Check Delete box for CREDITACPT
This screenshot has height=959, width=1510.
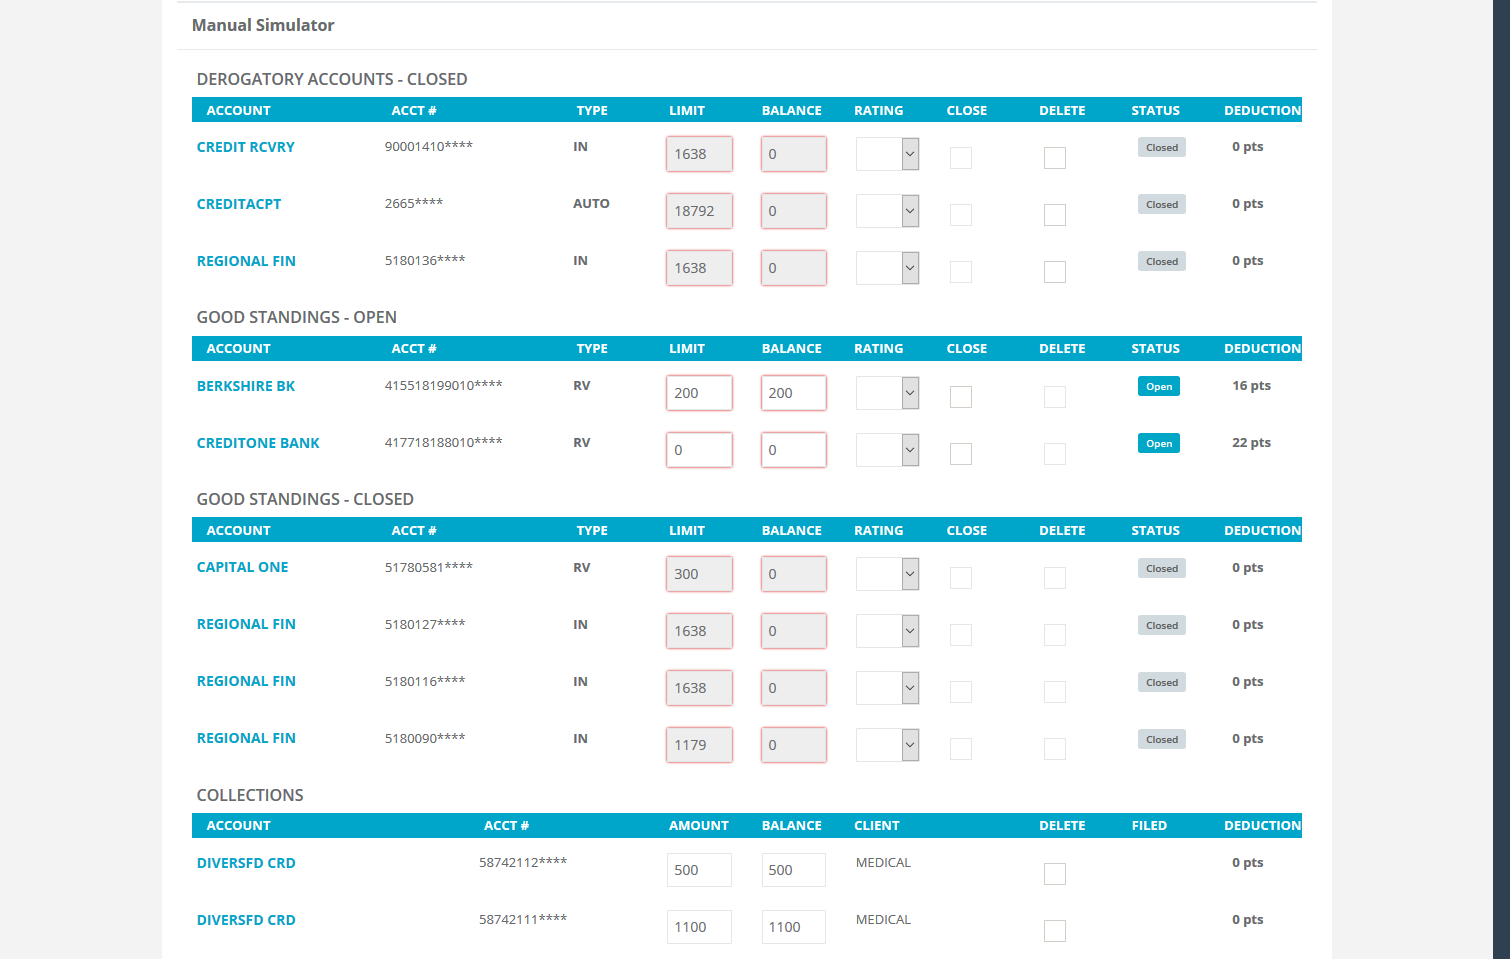(x=1054, y=215)
